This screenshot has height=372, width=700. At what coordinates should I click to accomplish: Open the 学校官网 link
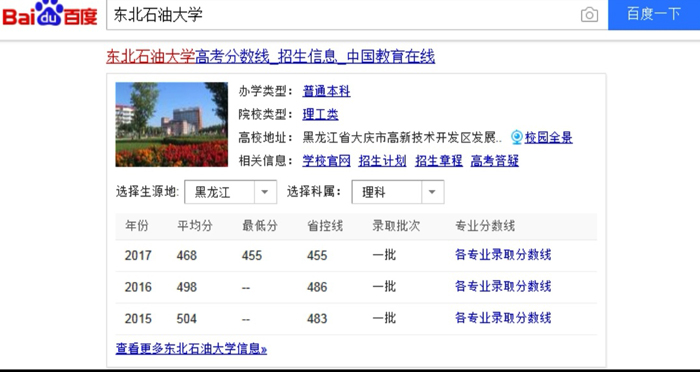[x=326, y=161]
